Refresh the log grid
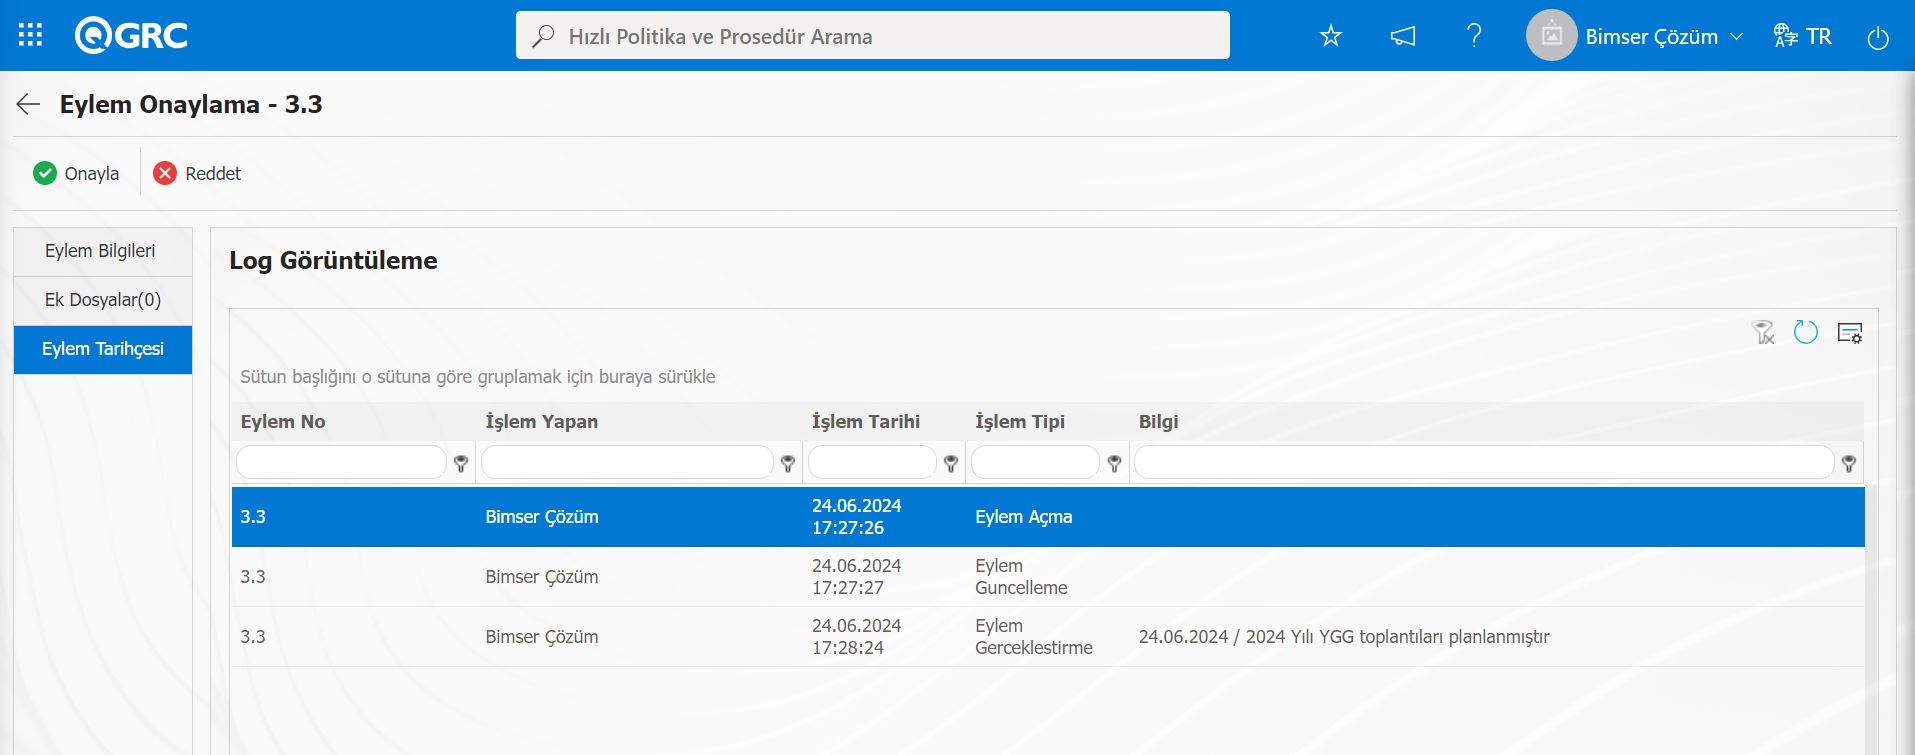This screenshot has height=755, width=1915. click(1806, 332)
